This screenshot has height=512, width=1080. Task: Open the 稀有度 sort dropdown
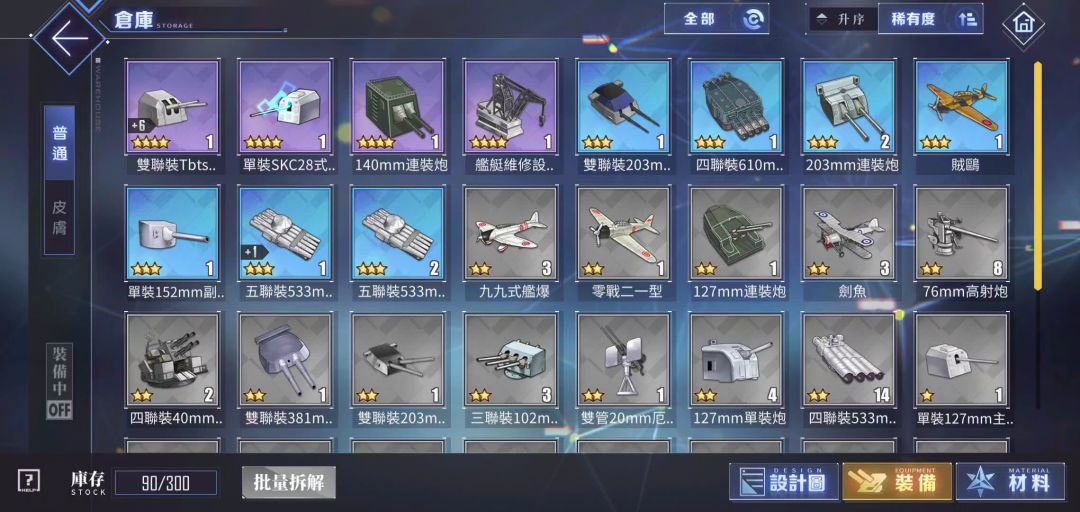(931, 19)
